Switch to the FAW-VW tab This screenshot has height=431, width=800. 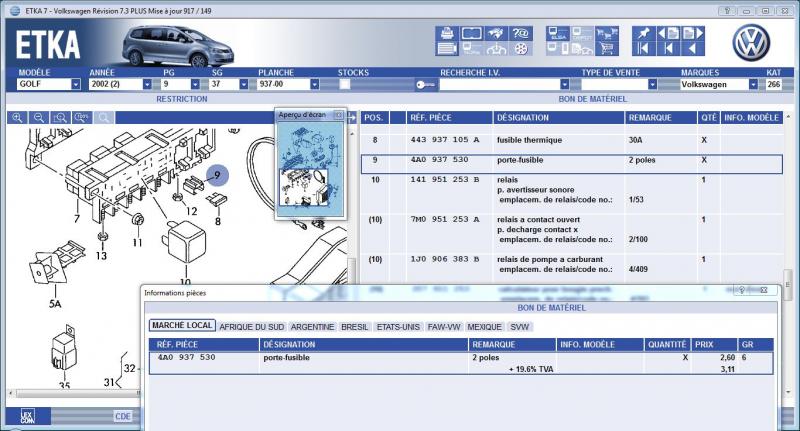[x=444, y=327]
